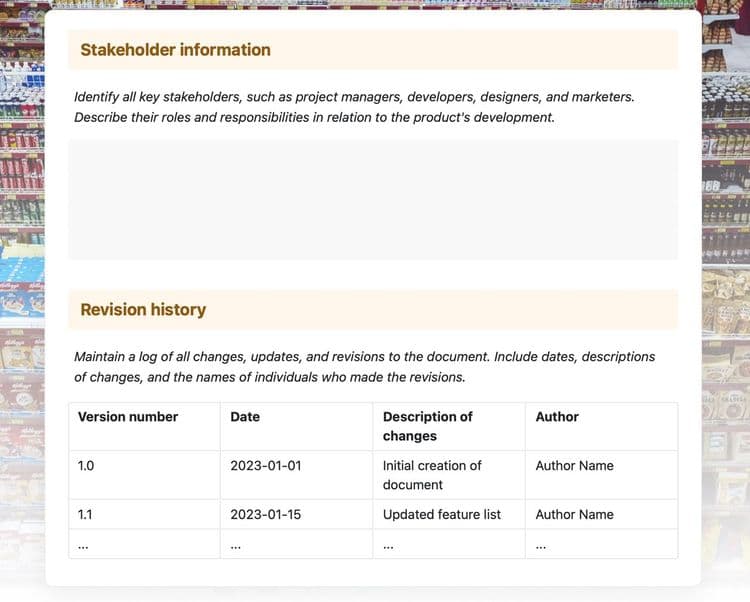Click the Revision history heading
This screenshot has width=750, height=602.
pyautogui.click(x=143, y=309)
